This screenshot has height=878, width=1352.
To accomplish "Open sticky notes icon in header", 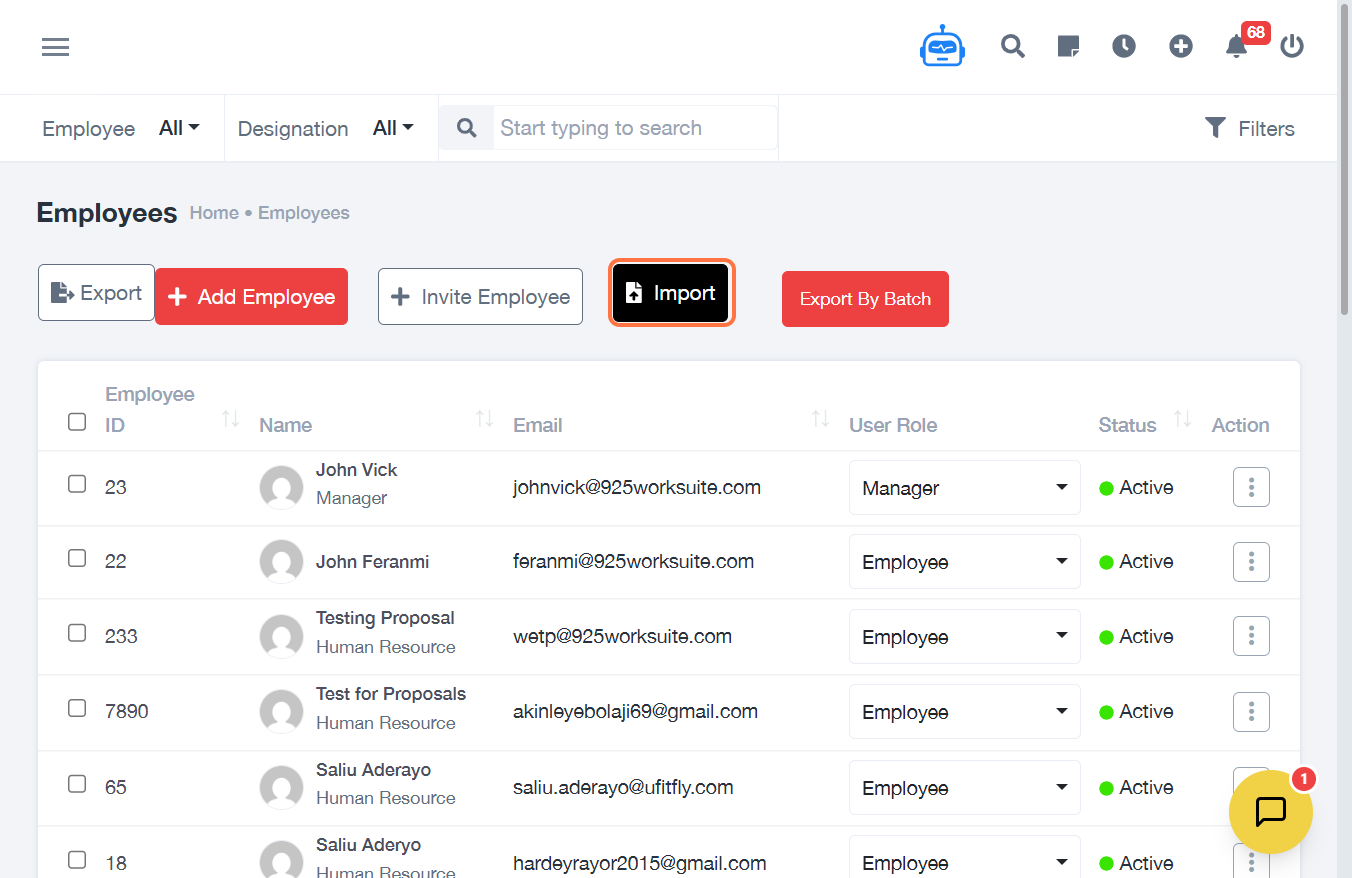I will coord(1068,46).
